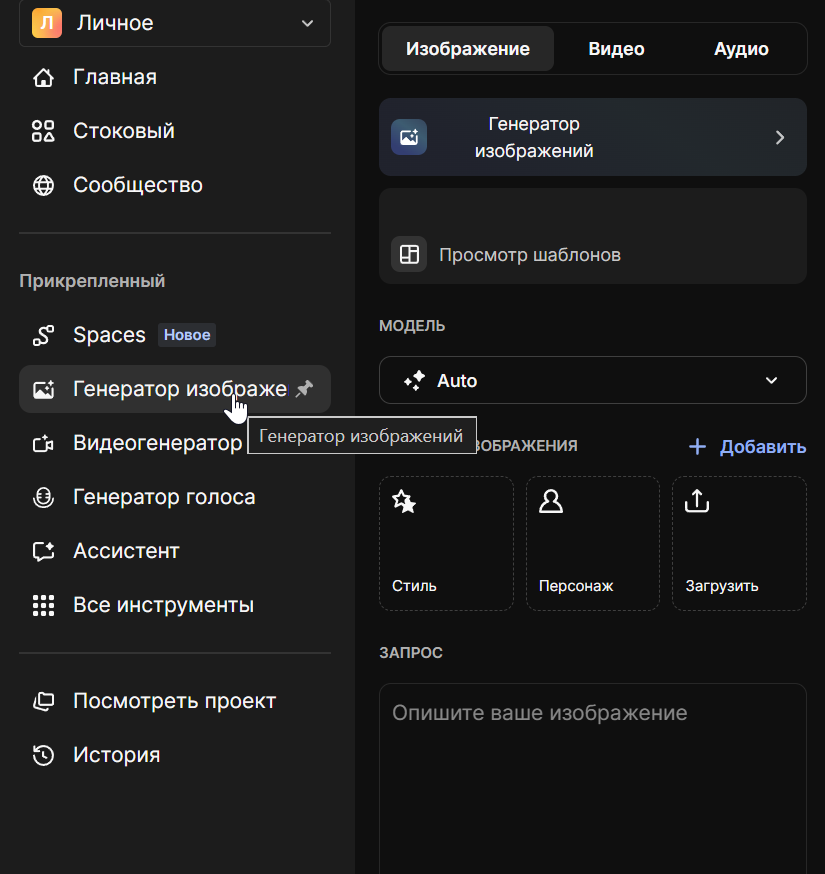Switch to the Аудио tab
The width and height of the screenshot is (825, 874).
tap(741, 49)
